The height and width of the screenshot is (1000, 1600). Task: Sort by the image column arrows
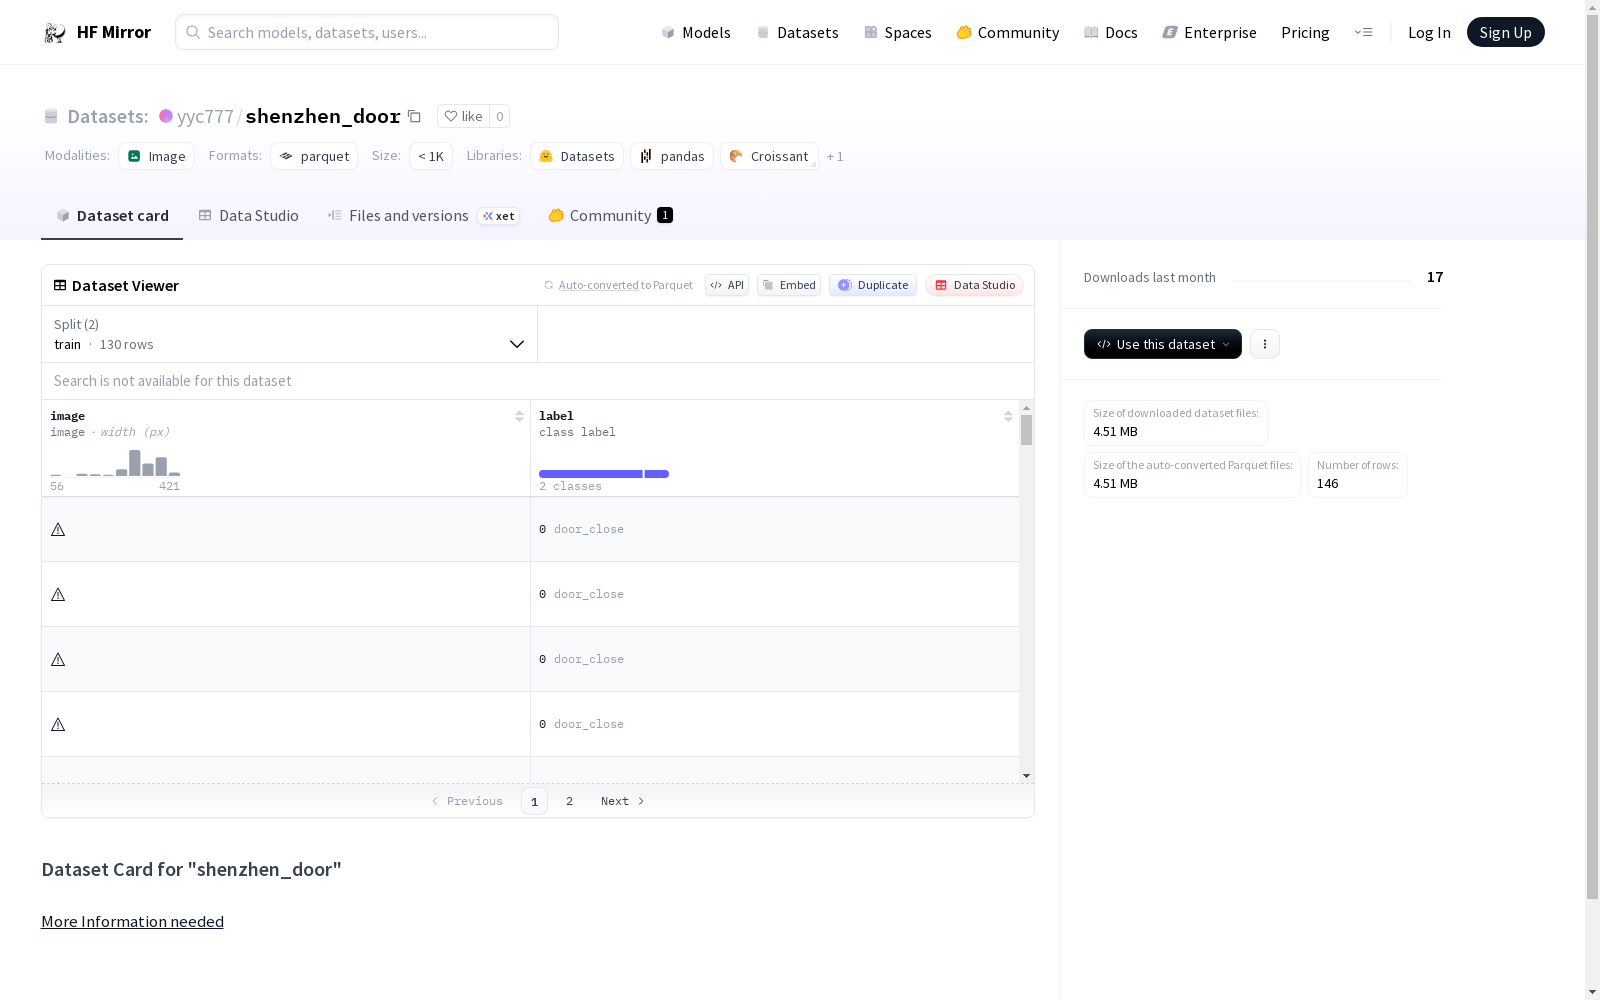coord(519,416)
